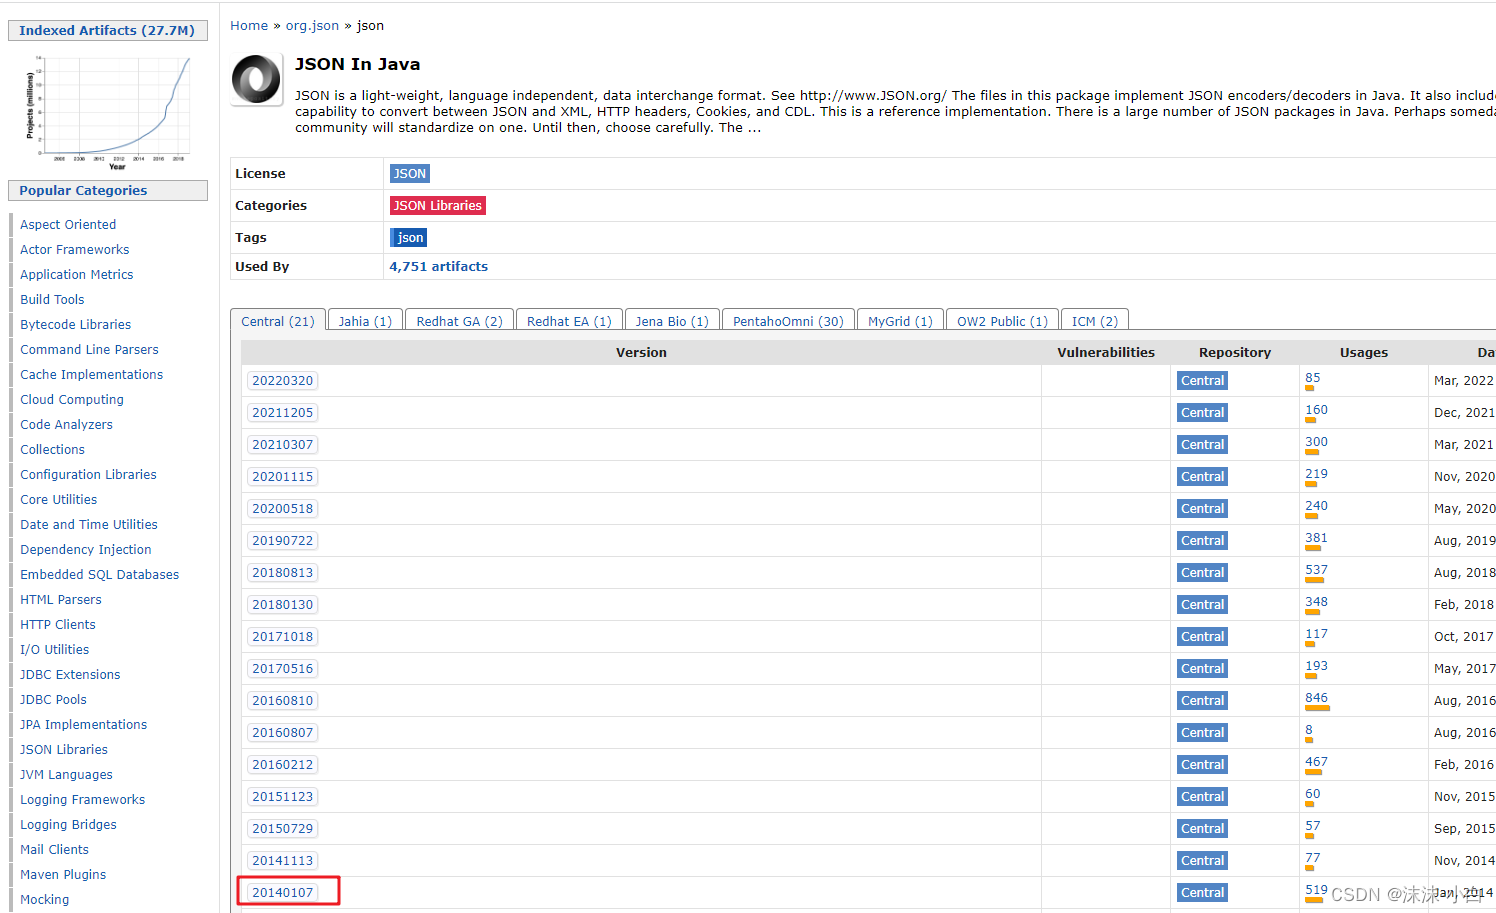Open version 20210307
This screenshot has width=1496, height=913.
pyautogui.click(x=283, y=445)
